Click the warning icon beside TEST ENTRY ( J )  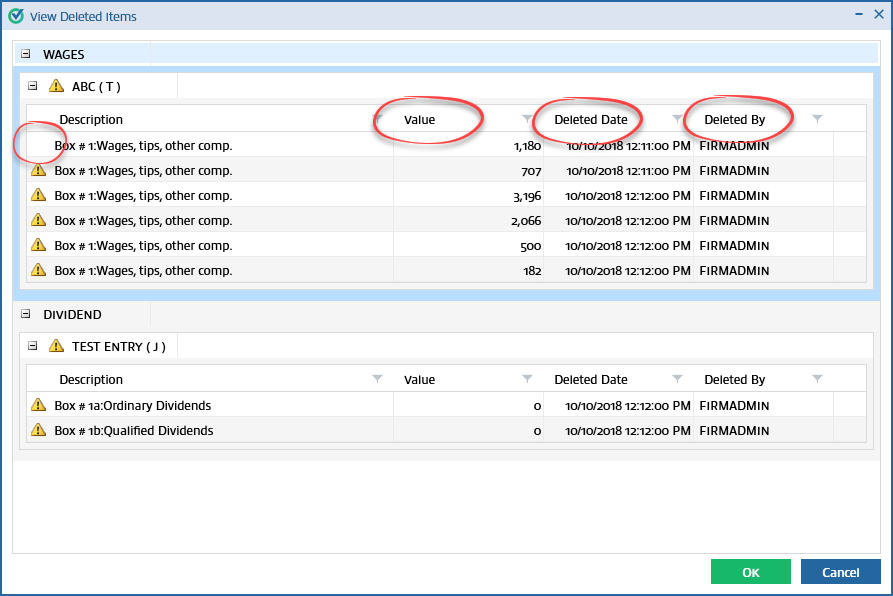coord(56,346)
